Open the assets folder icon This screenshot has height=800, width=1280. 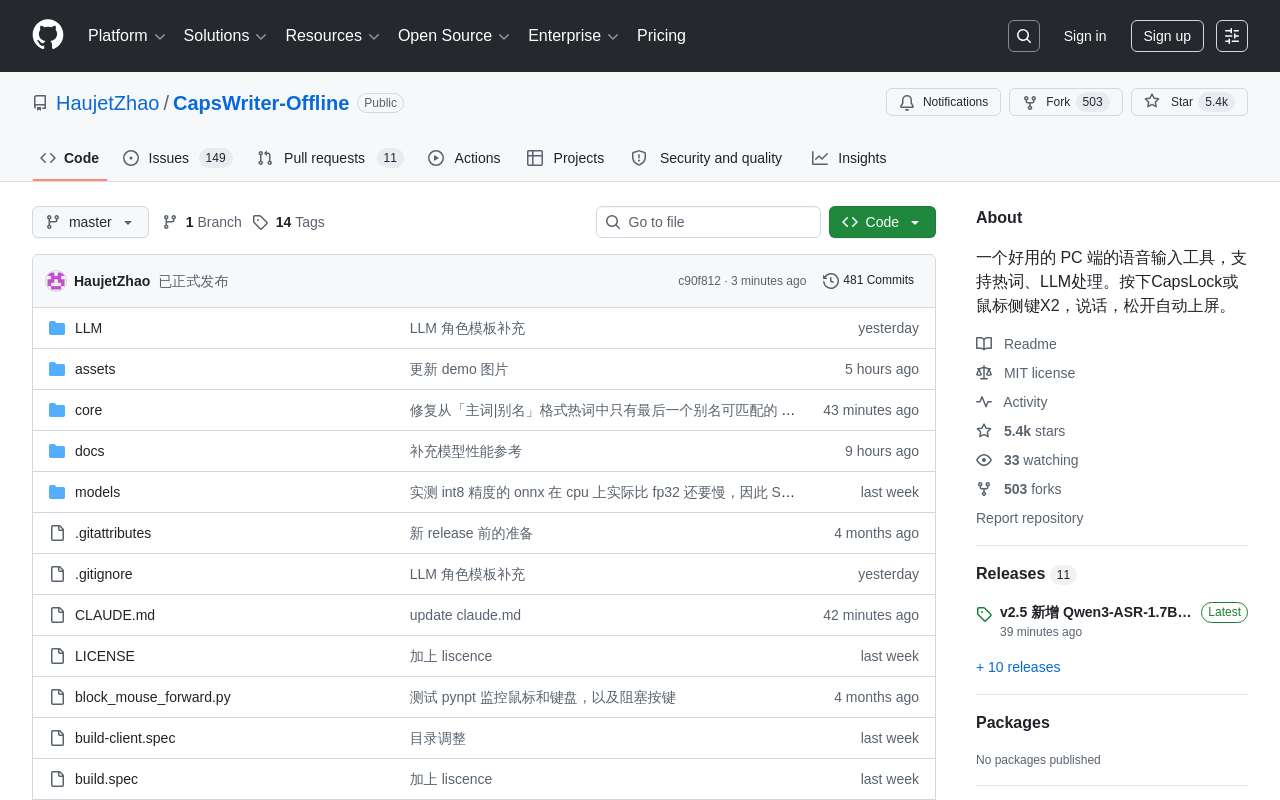[57, 369]
